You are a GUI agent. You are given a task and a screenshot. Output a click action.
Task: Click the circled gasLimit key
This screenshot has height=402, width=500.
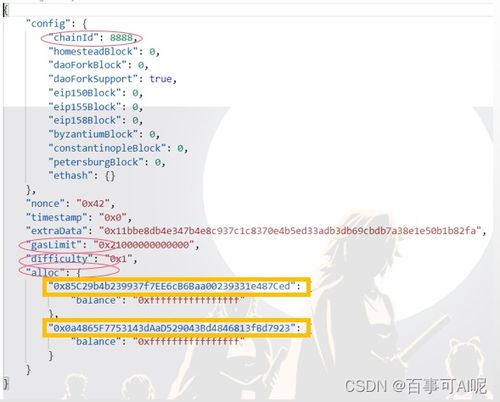coord(54,245)
